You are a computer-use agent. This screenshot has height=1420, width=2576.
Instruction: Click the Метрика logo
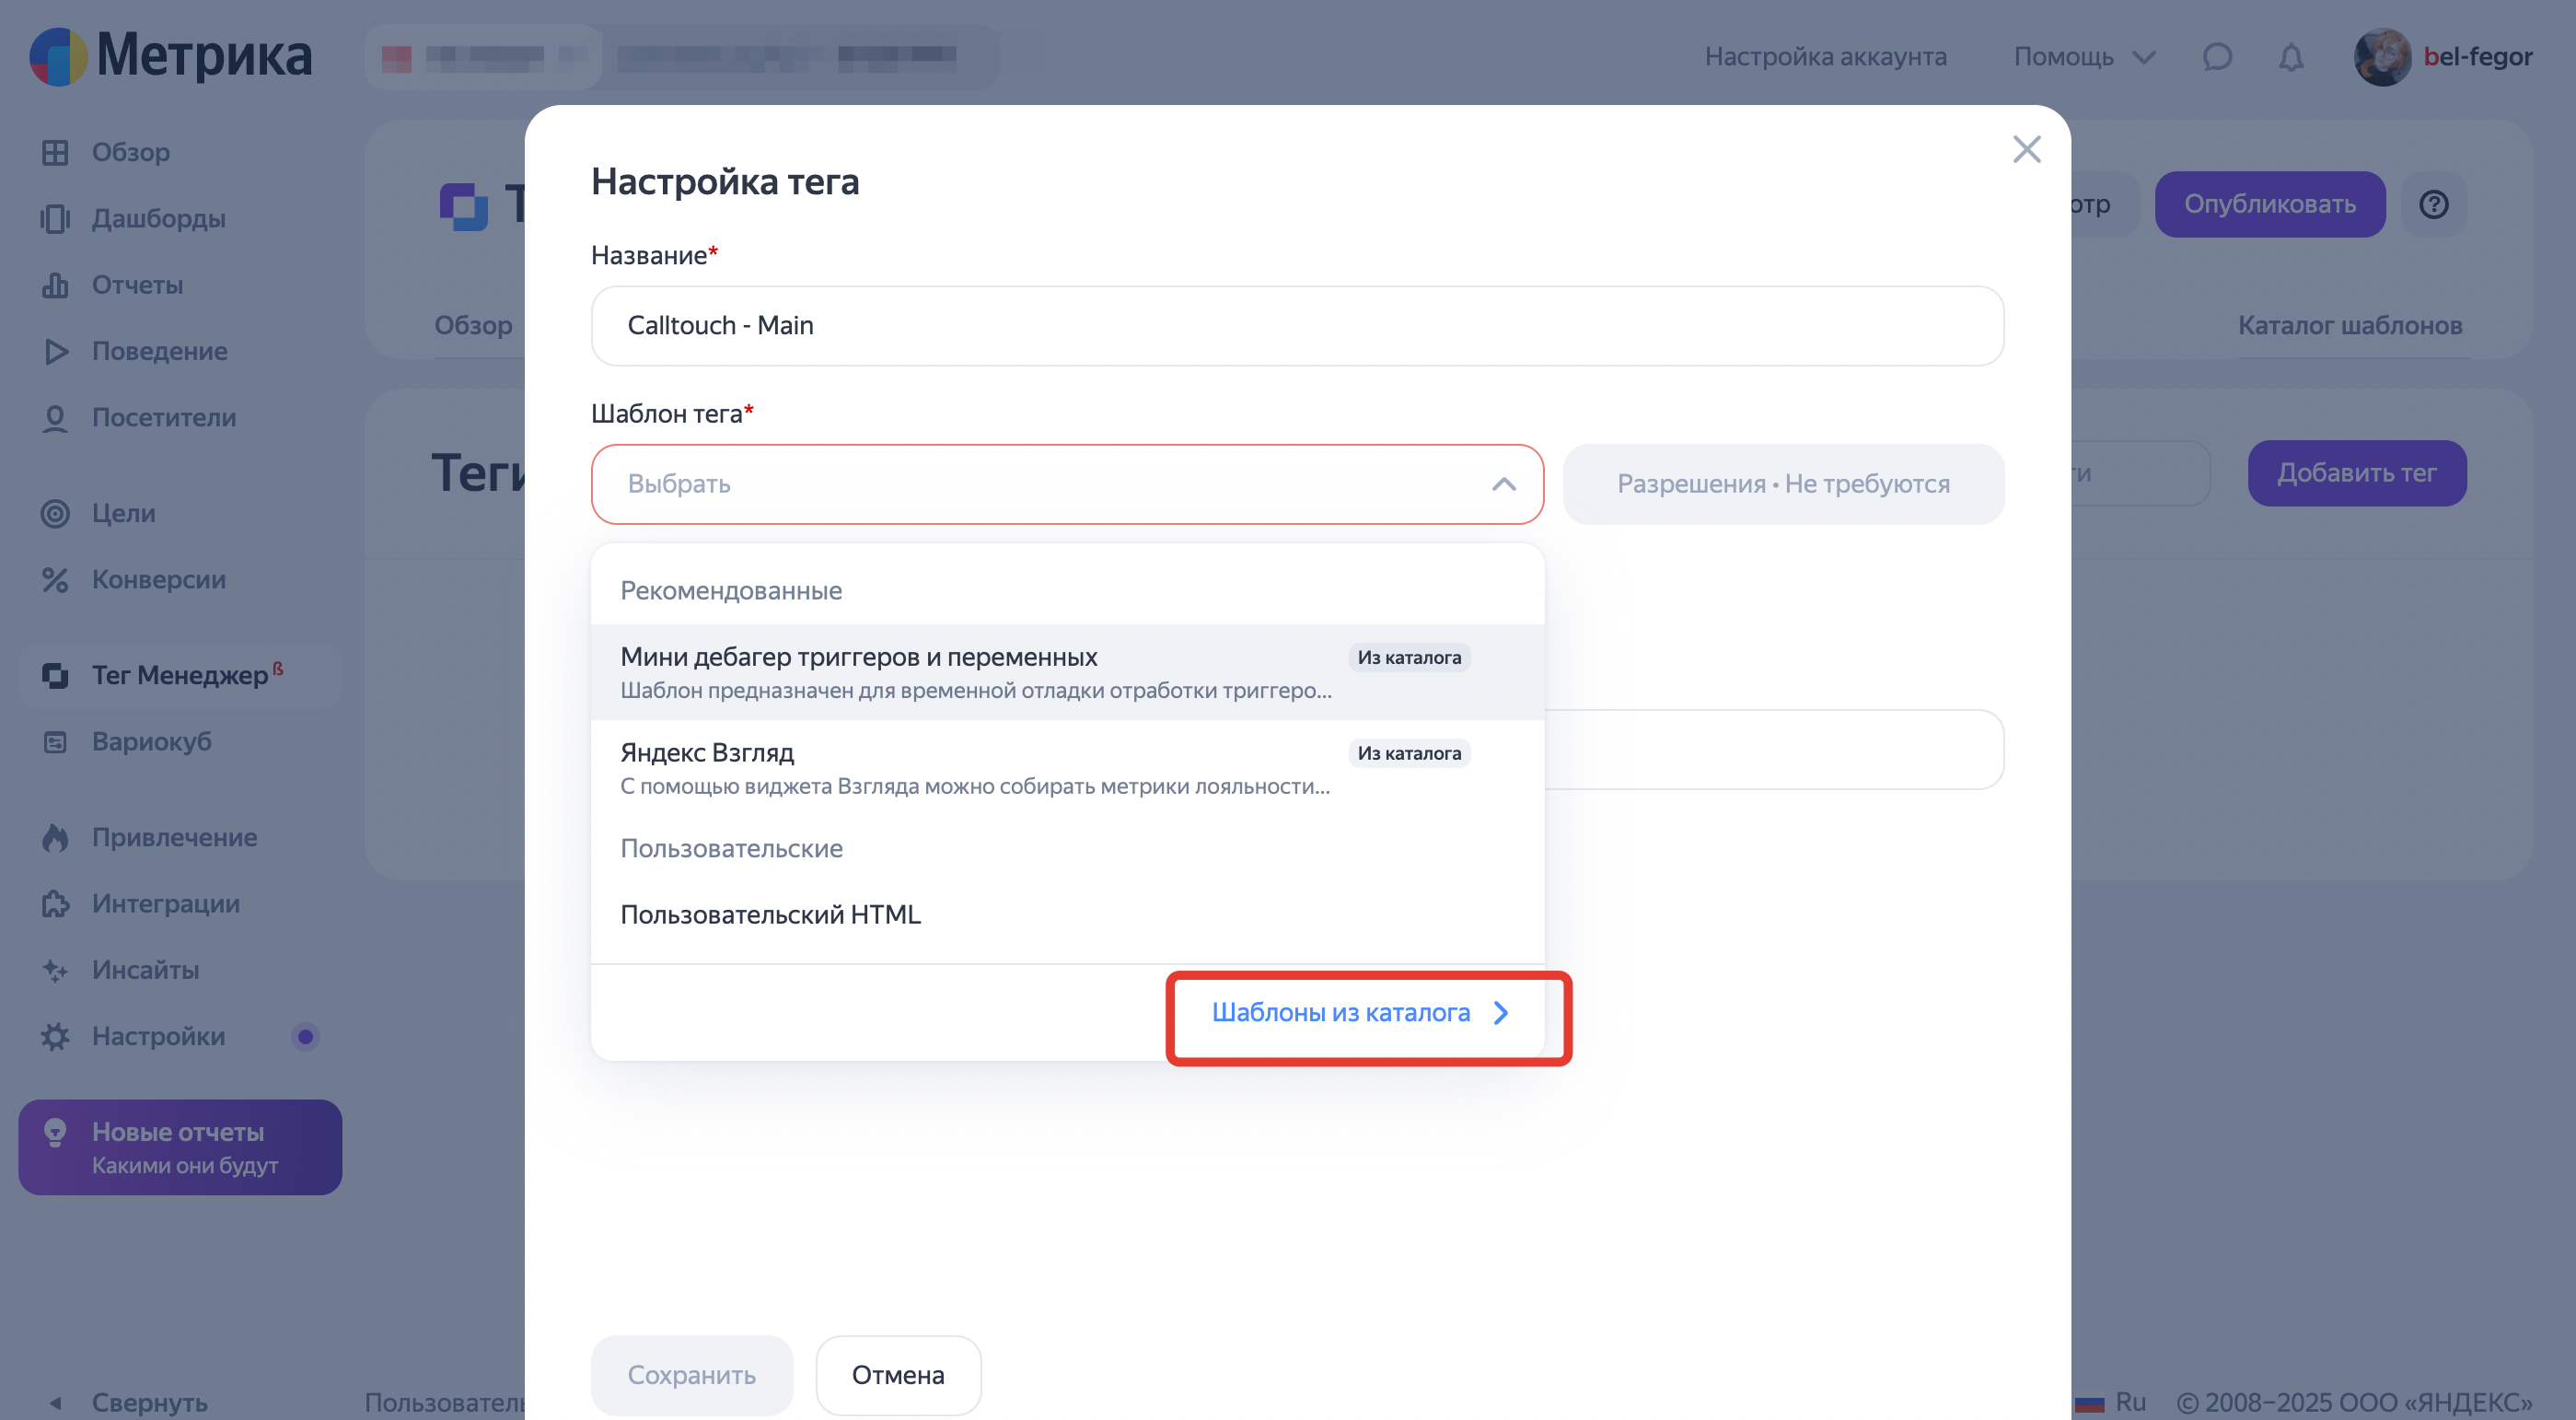(170, 56)
